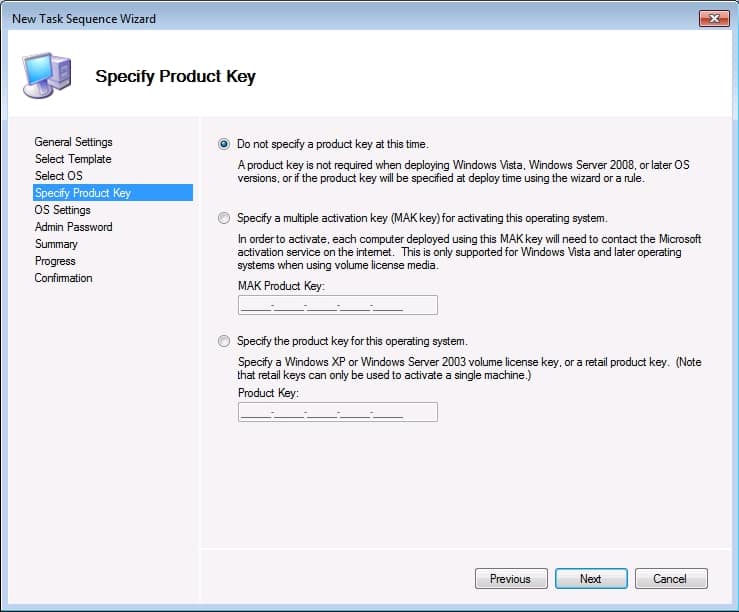Select the MAK key activation radio option
The height and width of the screenshot is (612, 739).
(x=224, y=218)
